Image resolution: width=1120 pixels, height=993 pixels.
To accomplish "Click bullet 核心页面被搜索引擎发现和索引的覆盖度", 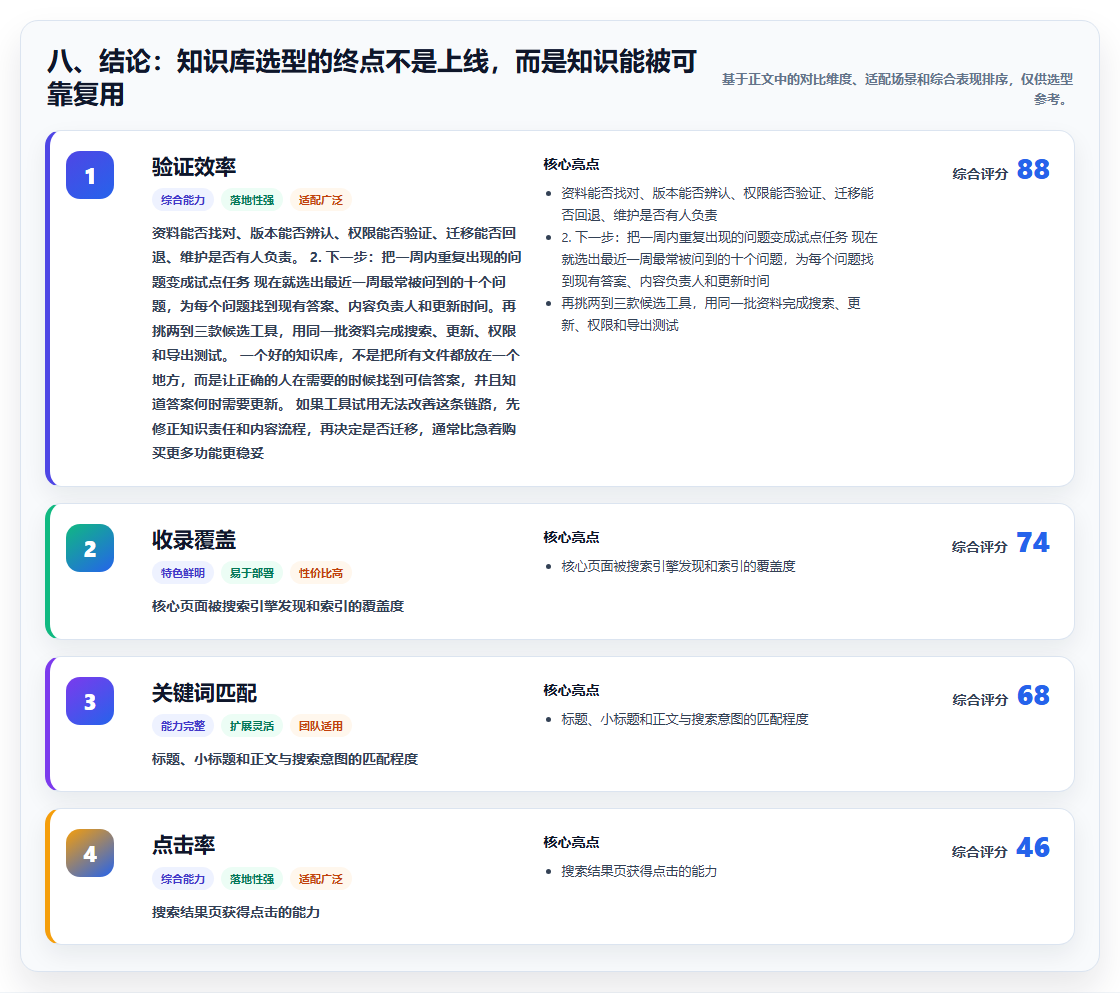I will point(678,566).
